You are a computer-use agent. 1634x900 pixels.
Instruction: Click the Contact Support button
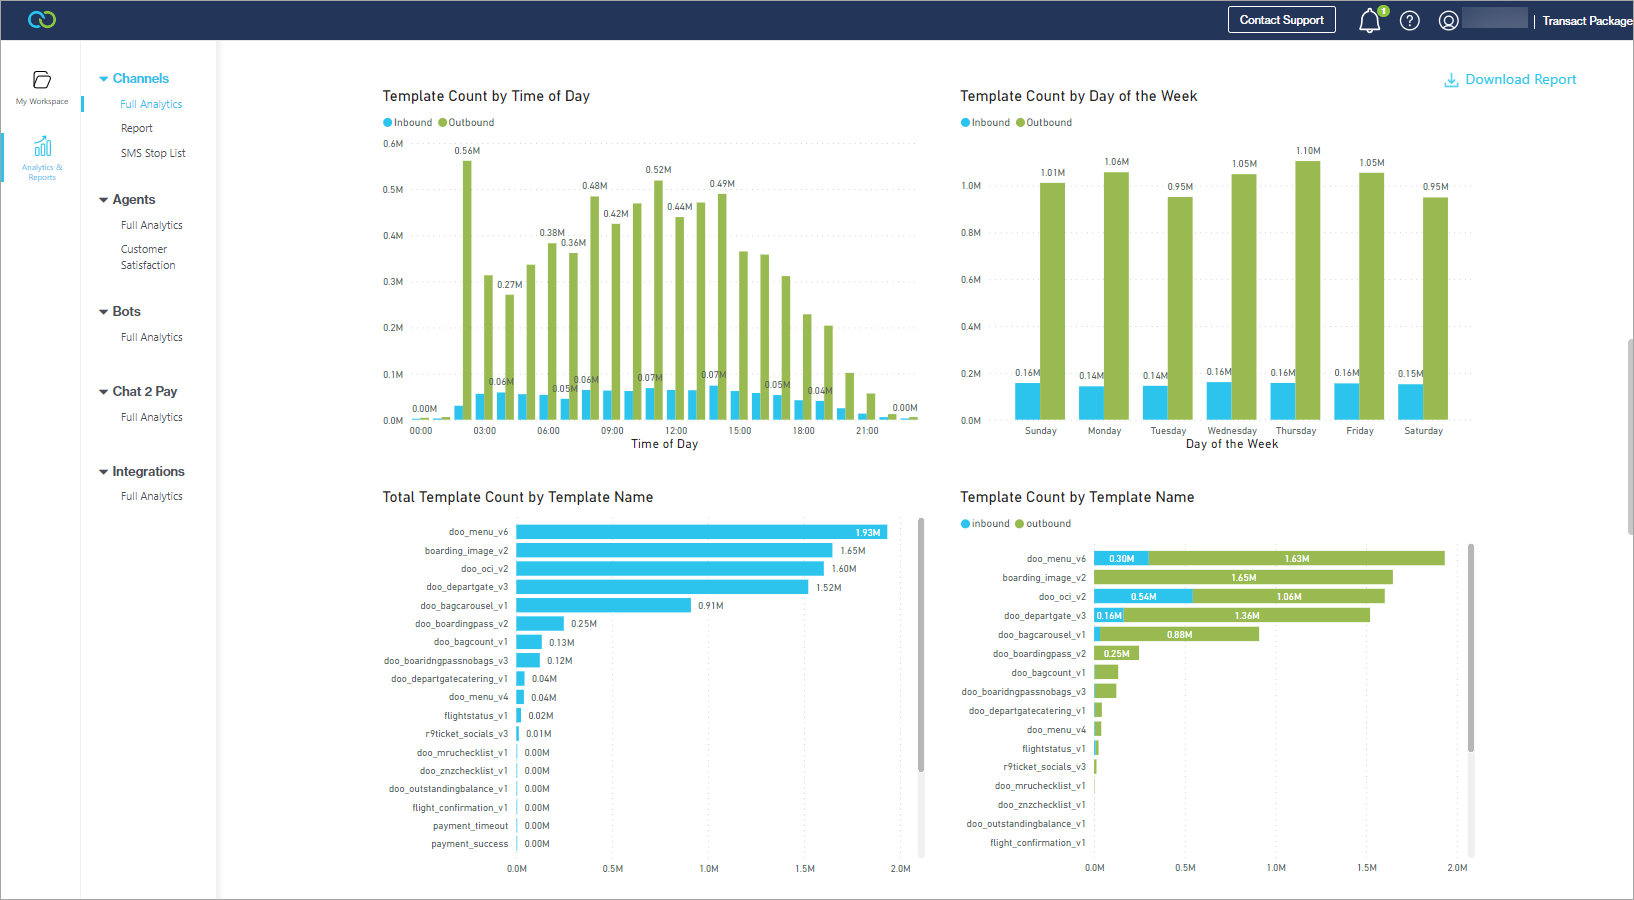1281,20
